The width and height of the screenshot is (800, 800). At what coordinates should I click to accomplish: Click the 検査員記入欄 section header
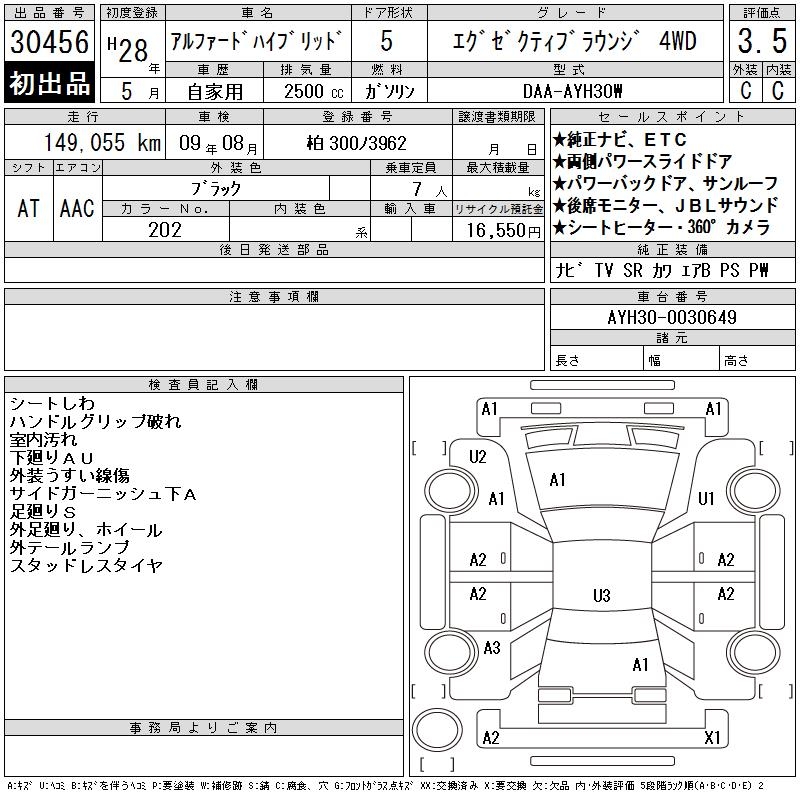pos(203,384)
